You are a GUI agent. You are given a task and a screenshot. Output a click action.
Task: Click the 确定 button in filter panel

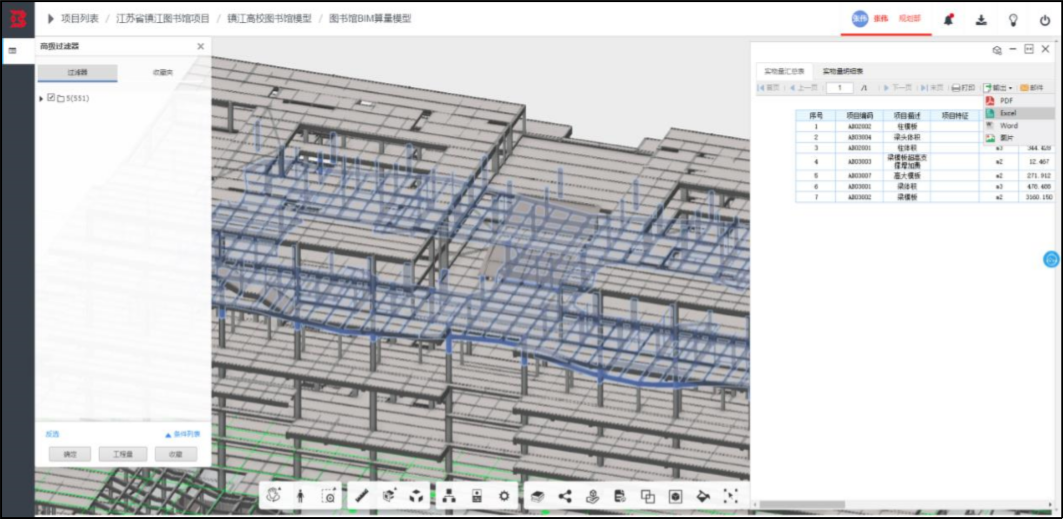click(70, 454)
